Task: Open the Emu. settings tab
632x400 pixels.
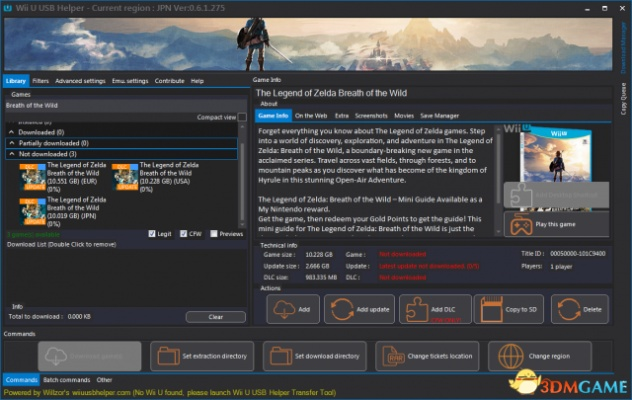Action: [130, 81]
